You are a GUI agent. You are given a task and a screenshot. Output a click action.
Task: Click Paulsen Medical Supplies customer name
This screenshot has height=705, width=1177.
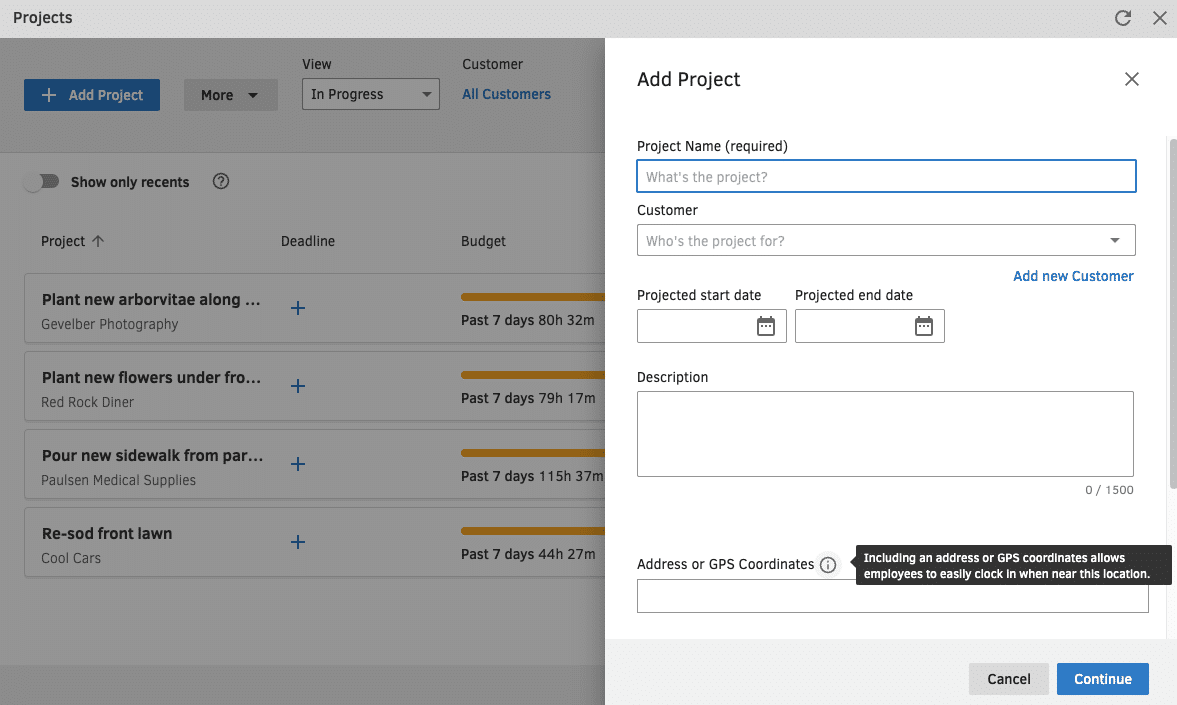click(x=118, y=481)
